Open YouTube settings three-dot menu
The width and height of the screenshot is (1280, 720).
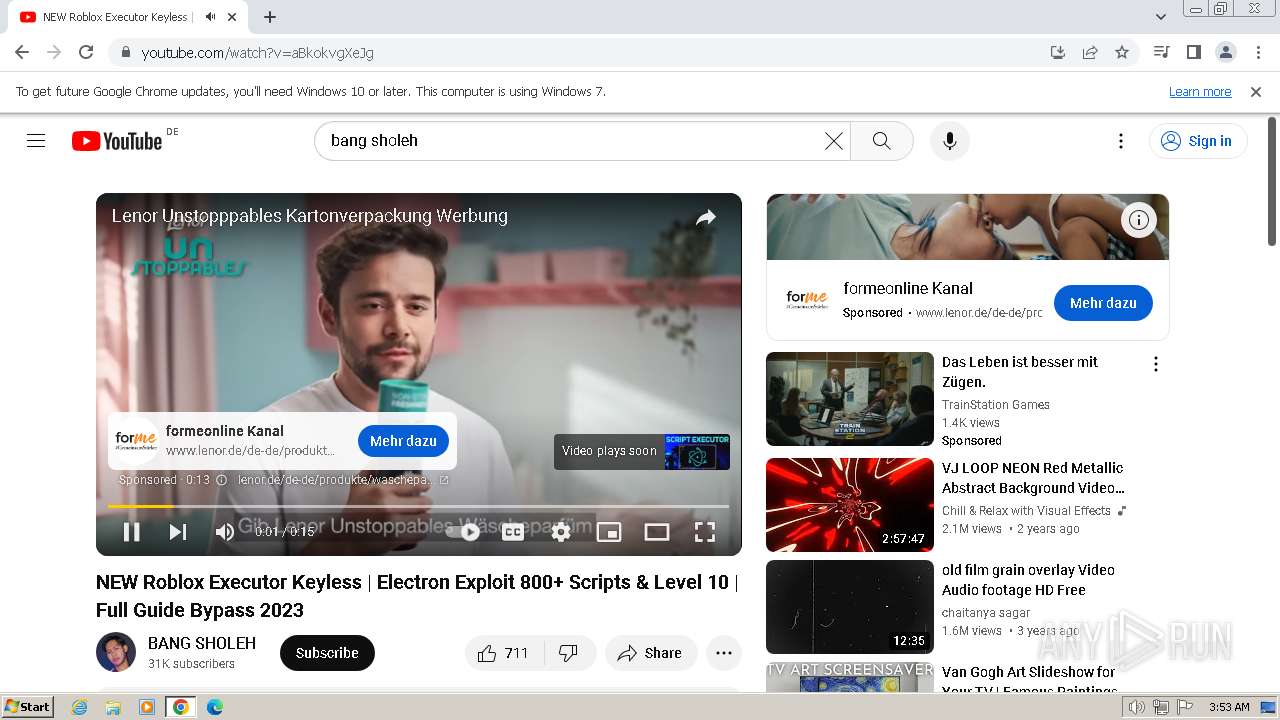pos(1121,141)
